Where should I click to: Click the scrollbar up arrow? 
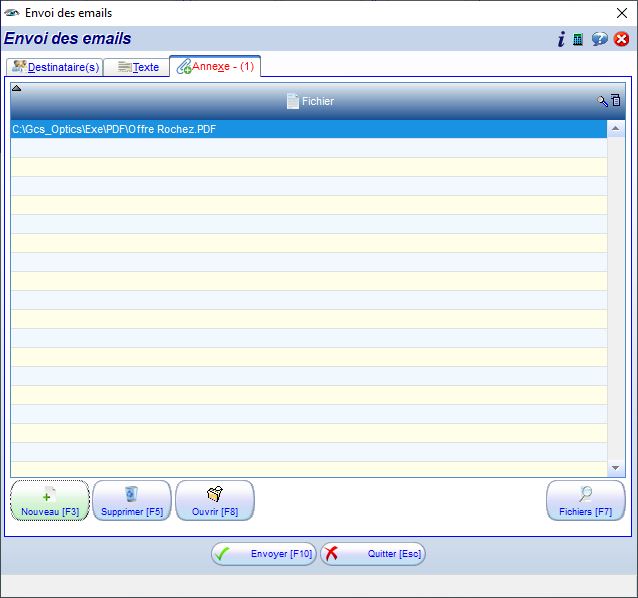coord(616,129)
